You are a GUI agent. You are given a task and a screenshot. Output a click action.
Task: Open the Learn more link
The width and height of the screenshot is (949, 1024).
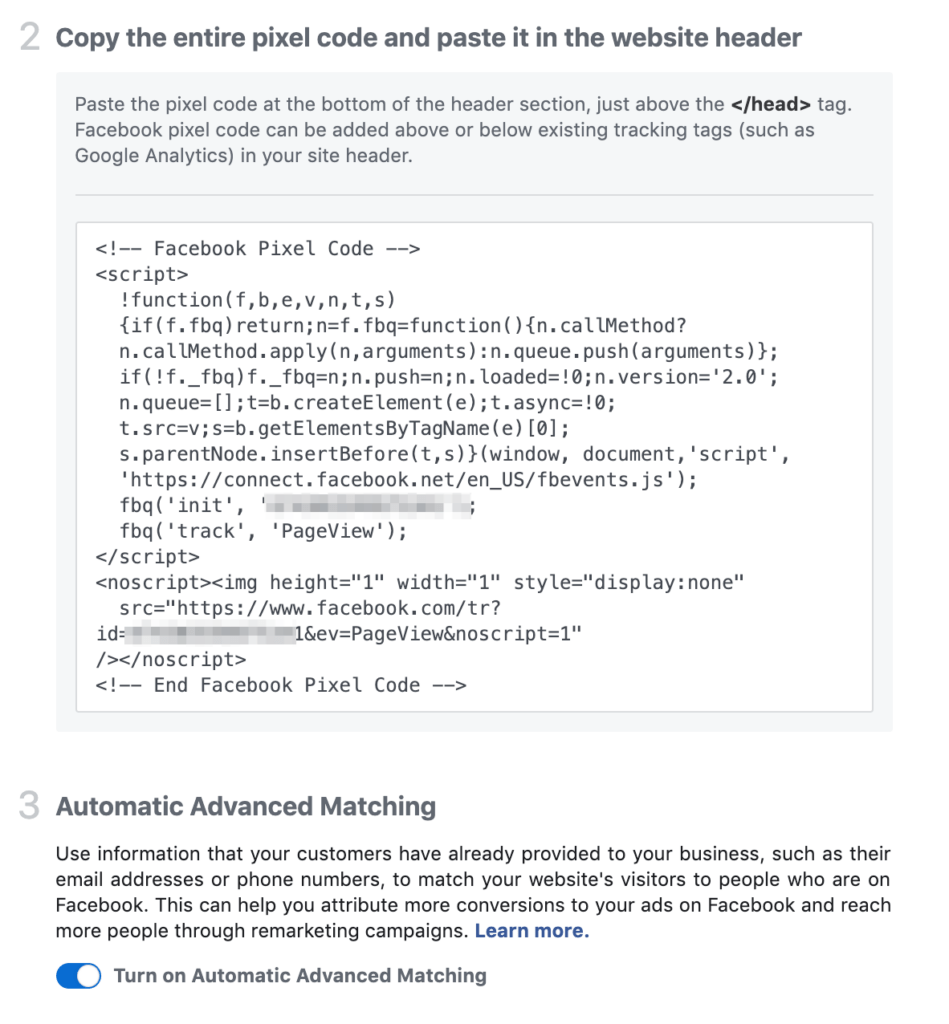pos(531,931)
